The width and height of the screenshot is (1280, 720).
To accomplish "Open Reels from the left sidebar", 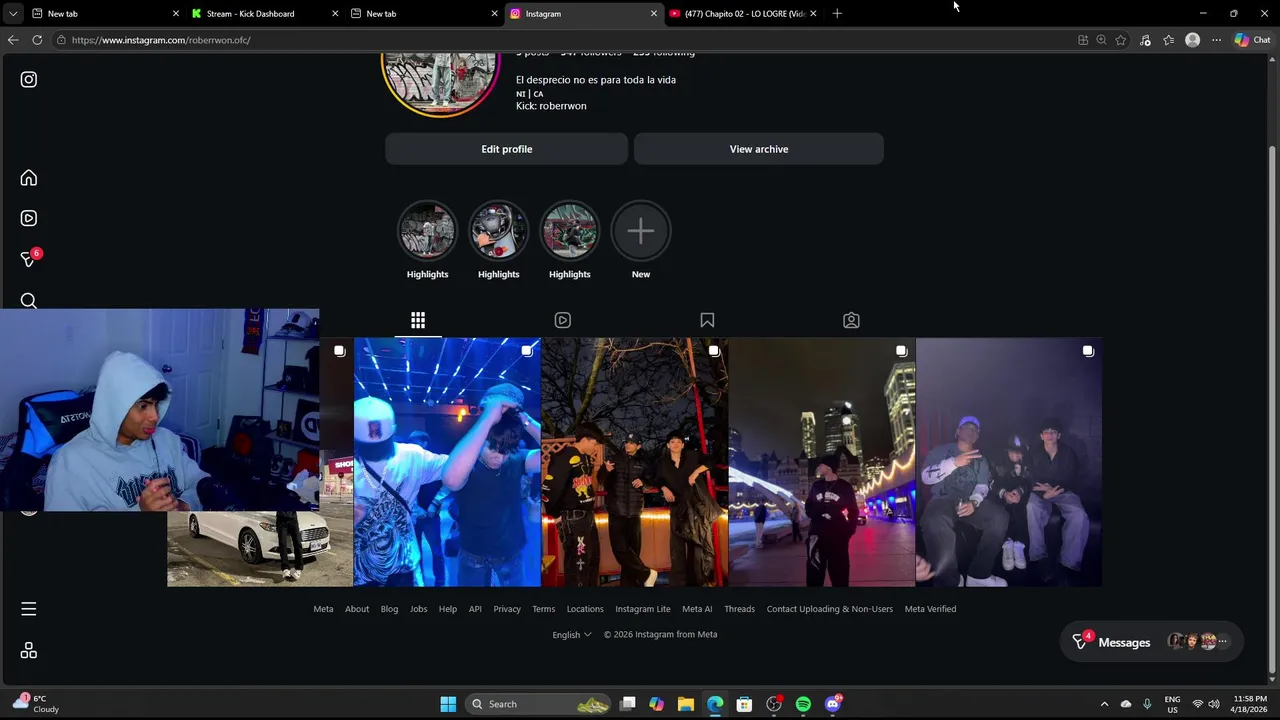I will pyautogui.click(x=29, y=218).
